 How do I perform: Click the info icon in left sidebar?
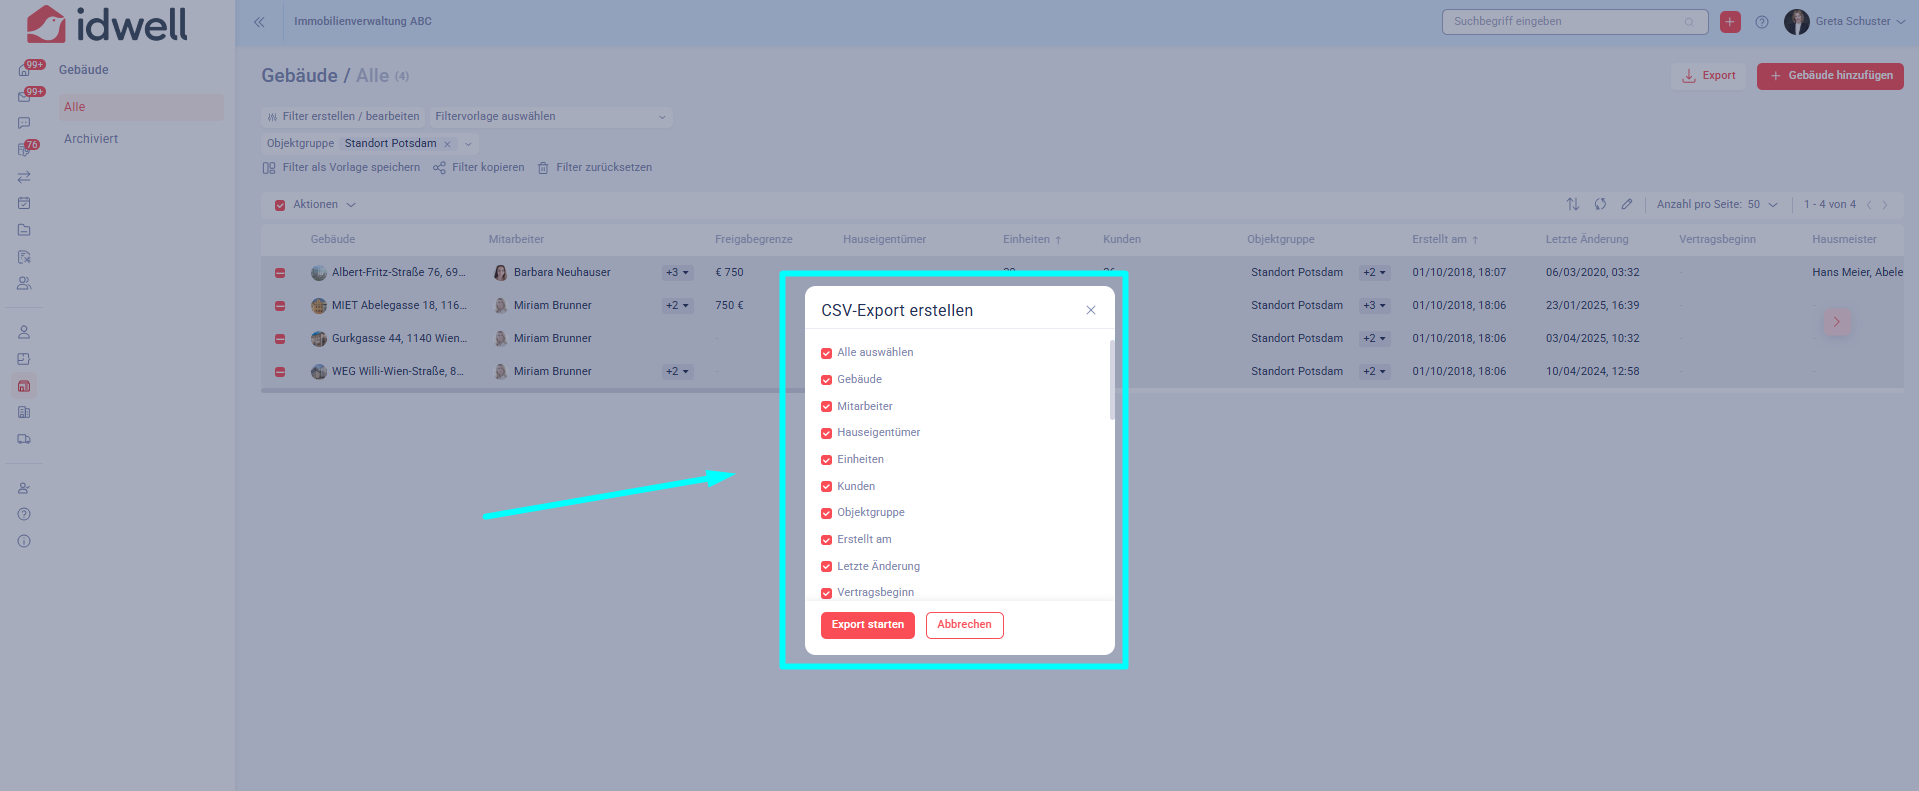tap(24, 541)
